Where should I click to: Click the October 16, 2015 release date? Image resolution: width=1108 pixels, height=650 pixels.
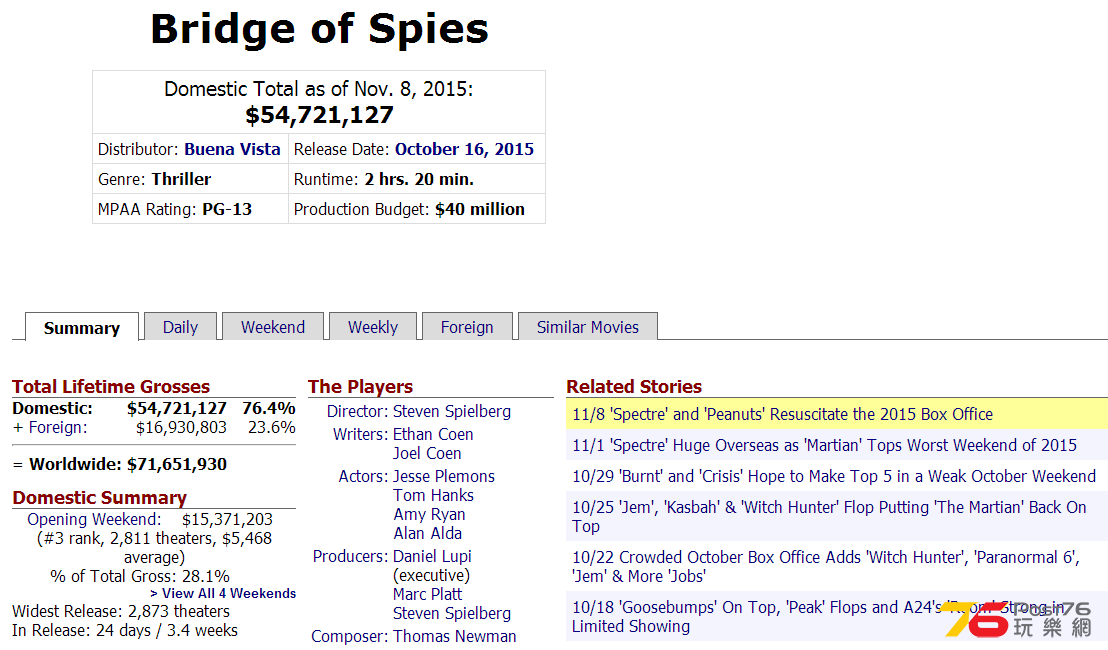tap(464, 149)
